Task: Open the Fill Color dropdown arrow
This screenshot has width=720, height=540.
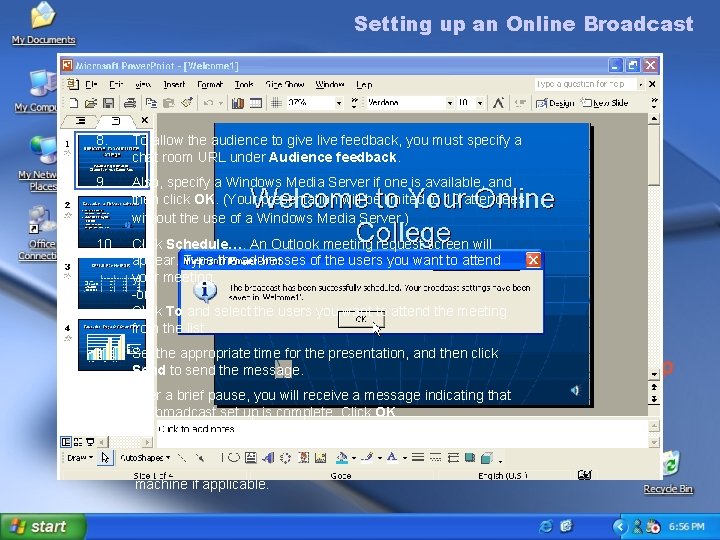Action: [x=354, y=458]
